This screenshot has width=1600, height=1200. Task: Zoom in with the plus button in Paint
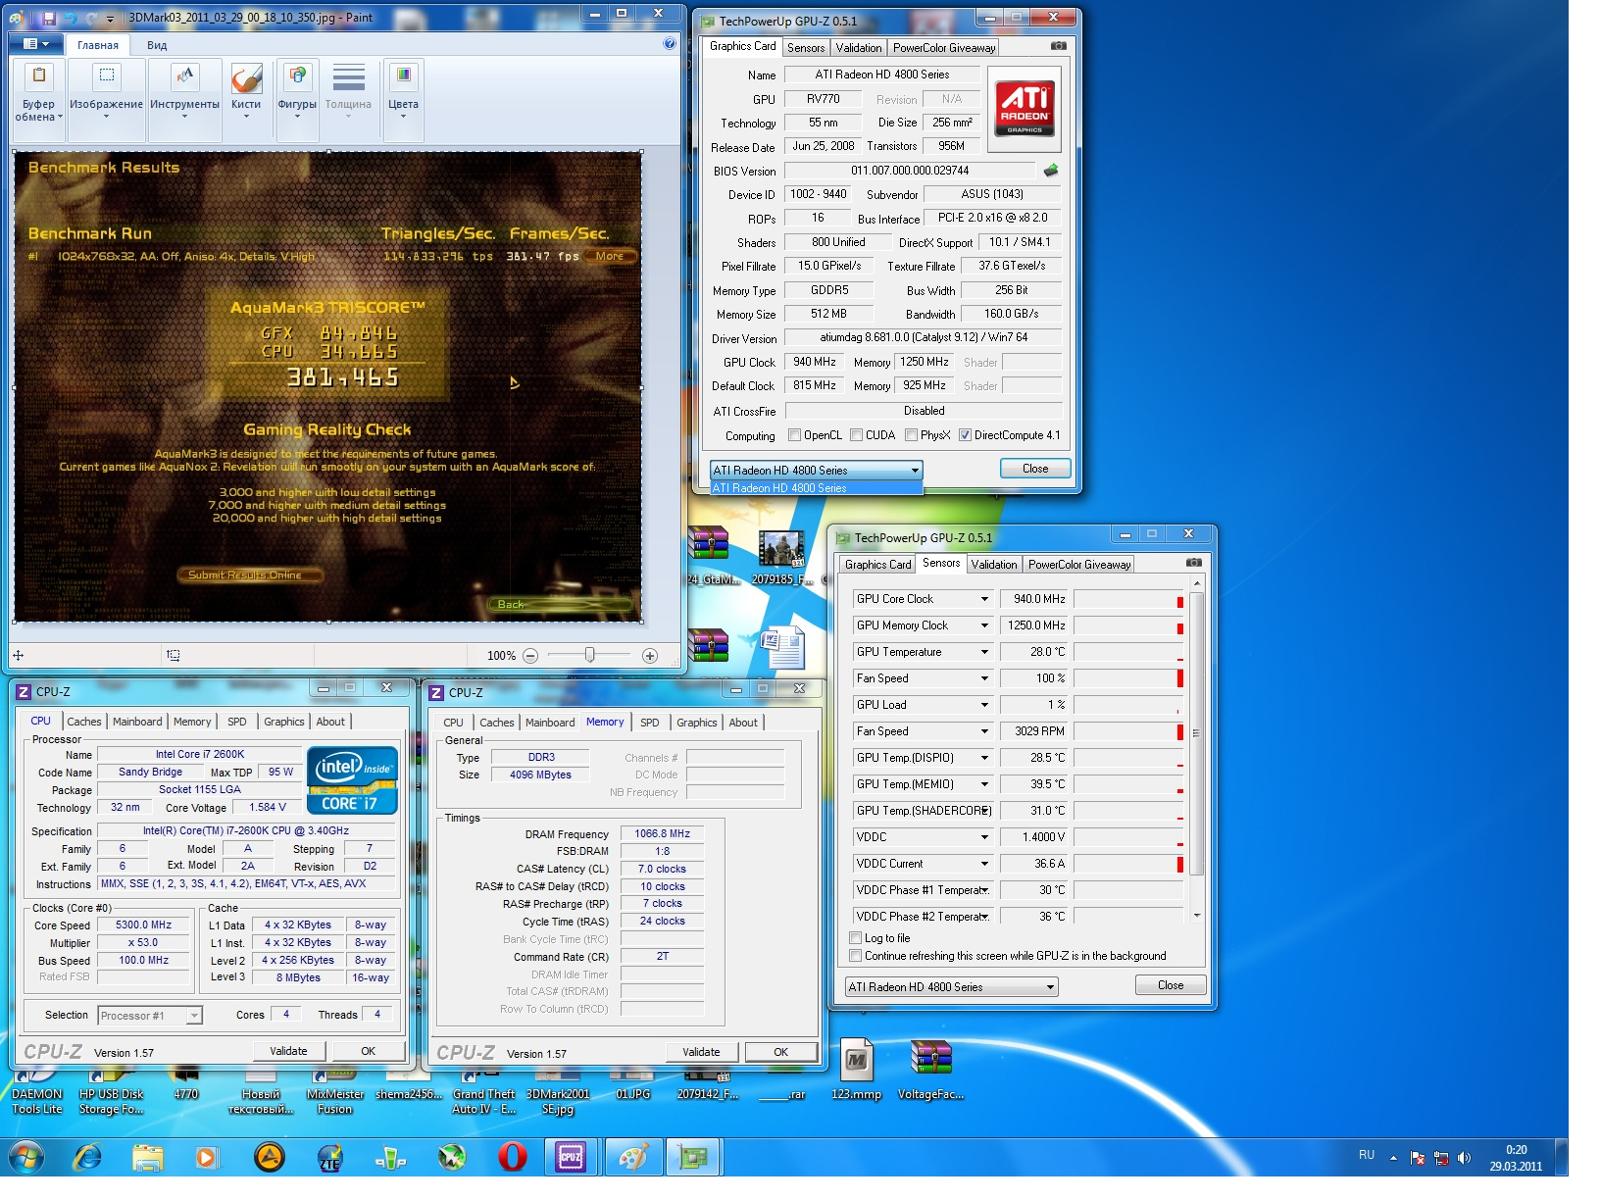(650, 656)
